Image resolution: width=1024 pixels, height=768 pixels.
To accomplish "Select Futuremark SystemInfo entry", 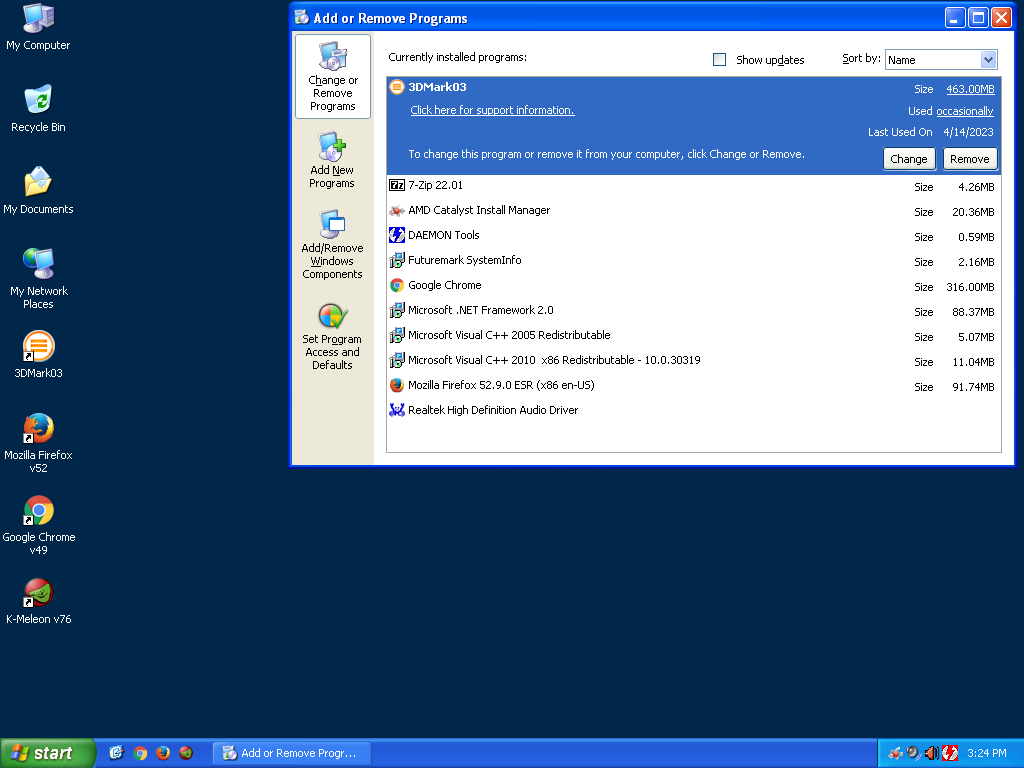I will click(694, 261).
